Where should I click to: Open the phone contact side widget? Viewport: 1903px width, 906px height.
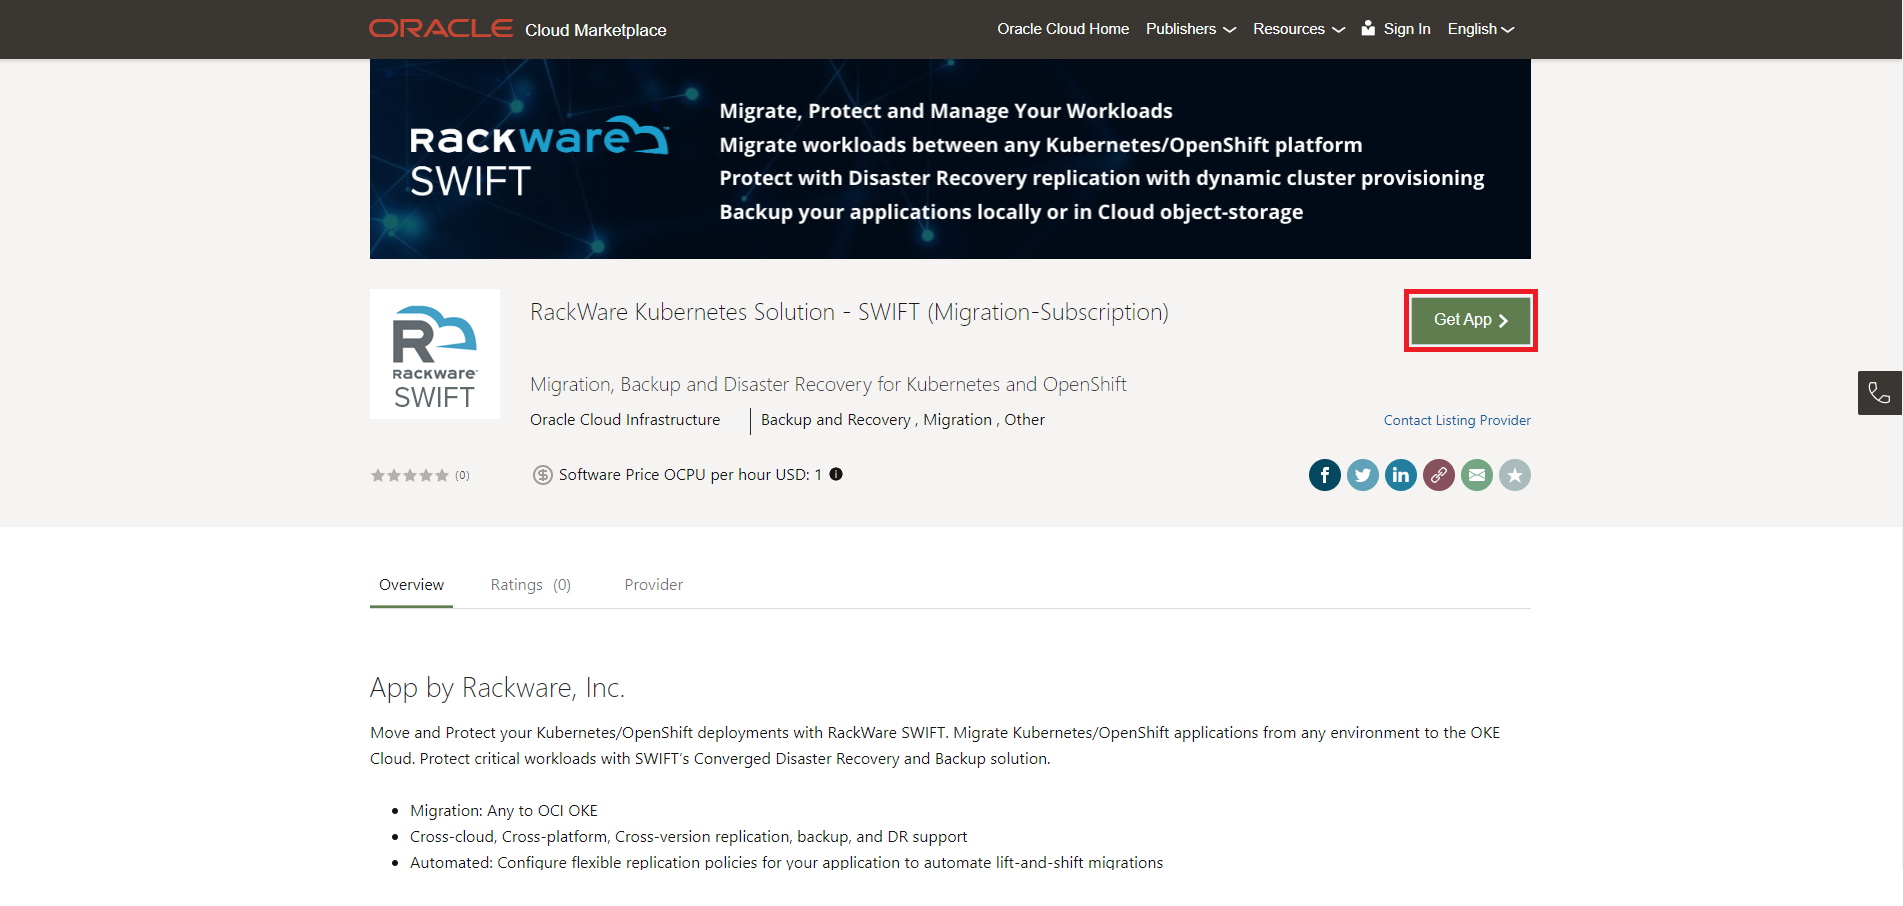pos(1880,393)
